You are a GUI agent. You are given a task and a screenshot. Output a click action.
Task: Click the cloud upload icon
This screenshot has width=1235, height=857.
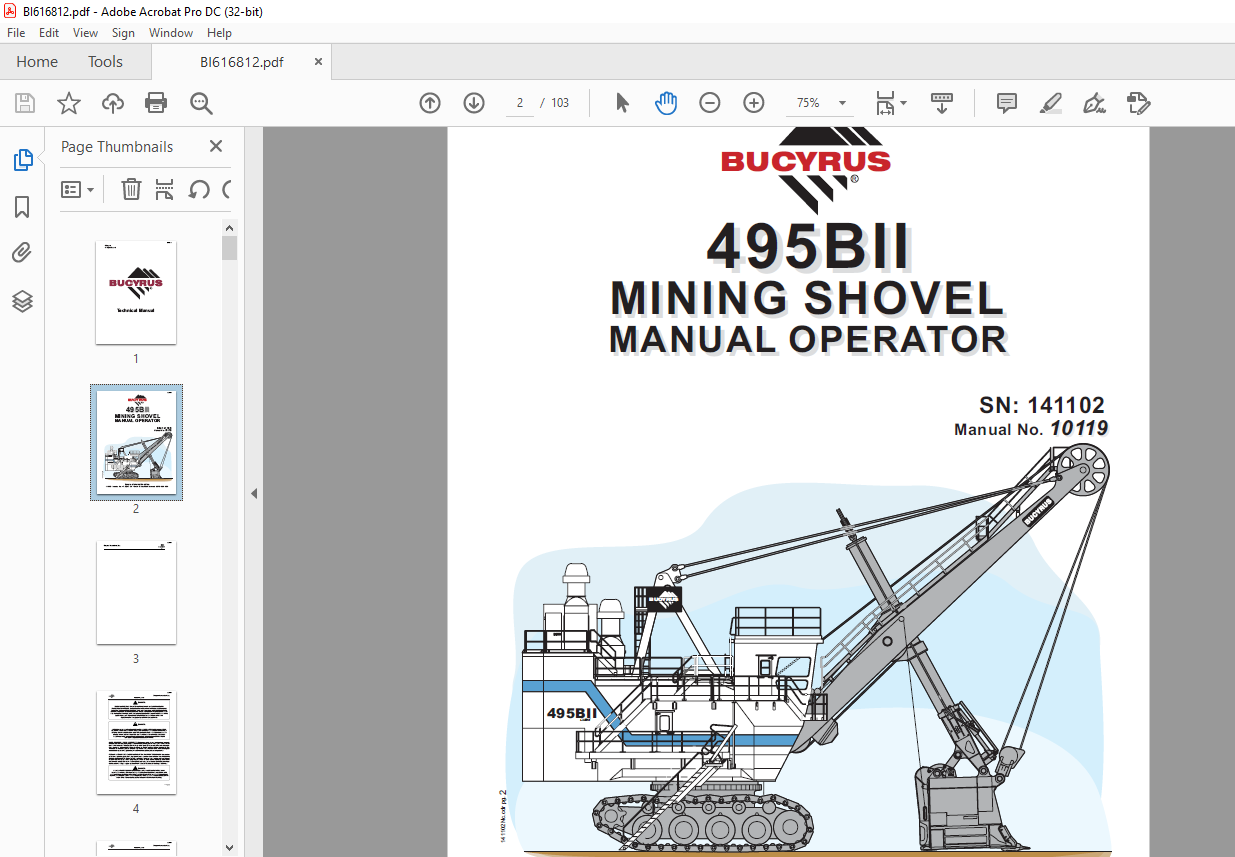pos(113,103)
